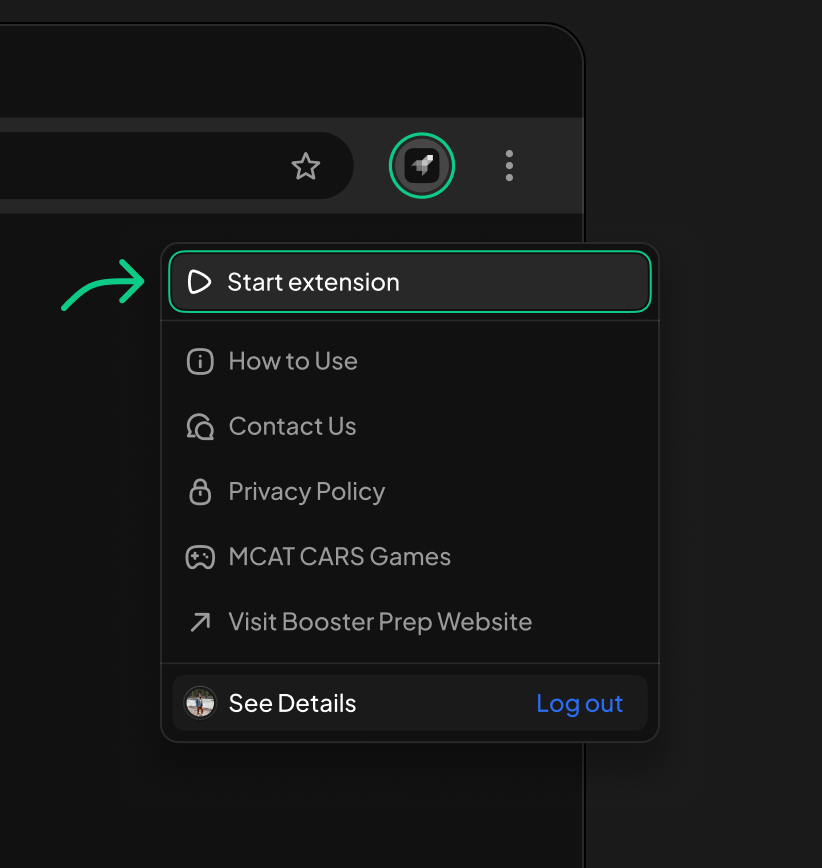The height and width of the screenshot is (868, 822).
Task: Open See Details for the account
Action: click(292, 704)
